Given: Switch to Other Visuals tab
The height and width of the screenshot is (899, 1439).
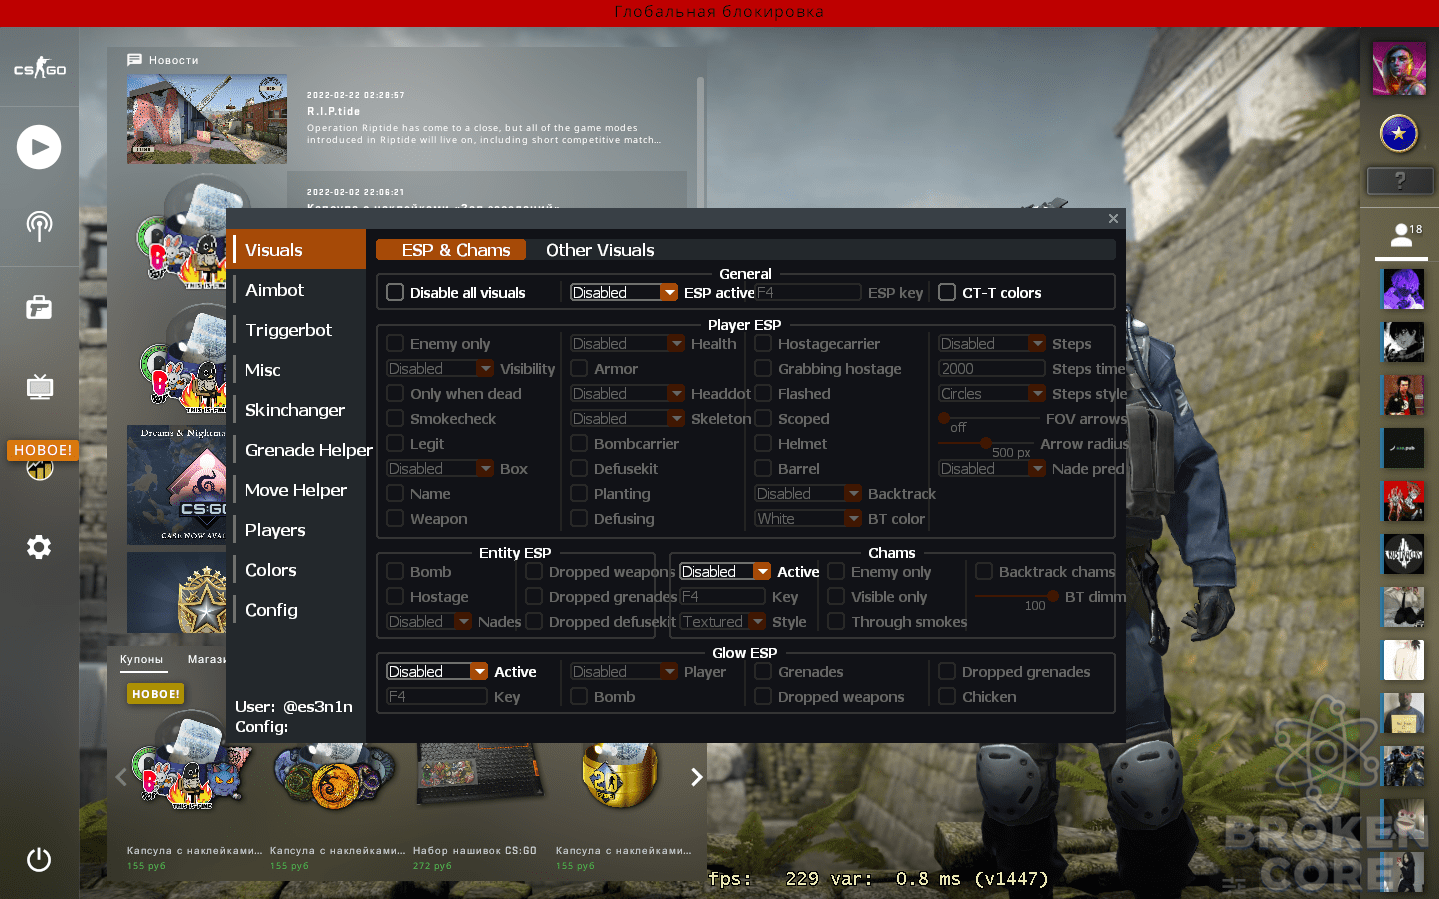Looking at the screenshot, I should (x=600, y=250).
